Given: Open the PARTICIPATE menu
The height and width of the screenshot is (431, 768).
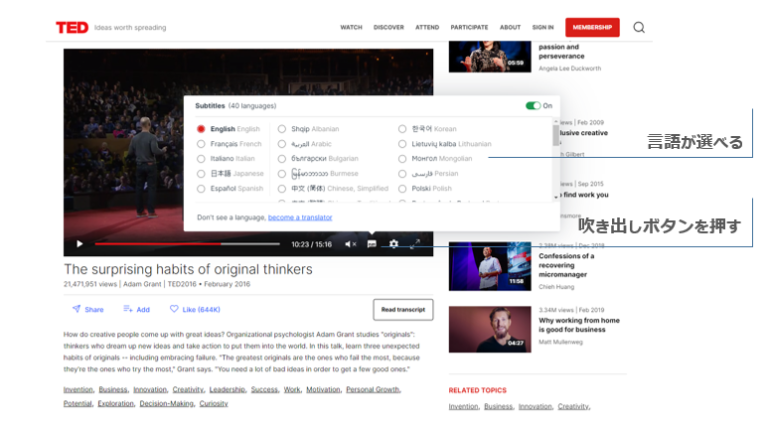Looking at the screenshot, I should tap(469, 27).
